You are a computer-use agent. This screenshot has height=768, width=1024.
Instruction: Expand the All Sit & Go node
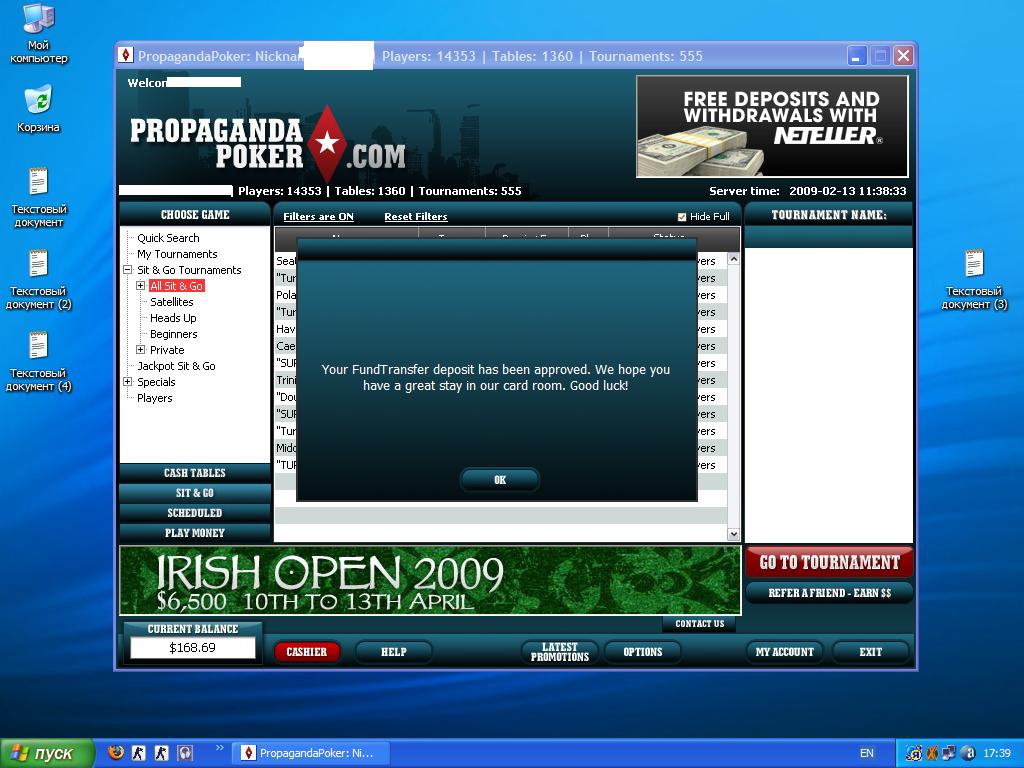[141, 286]
